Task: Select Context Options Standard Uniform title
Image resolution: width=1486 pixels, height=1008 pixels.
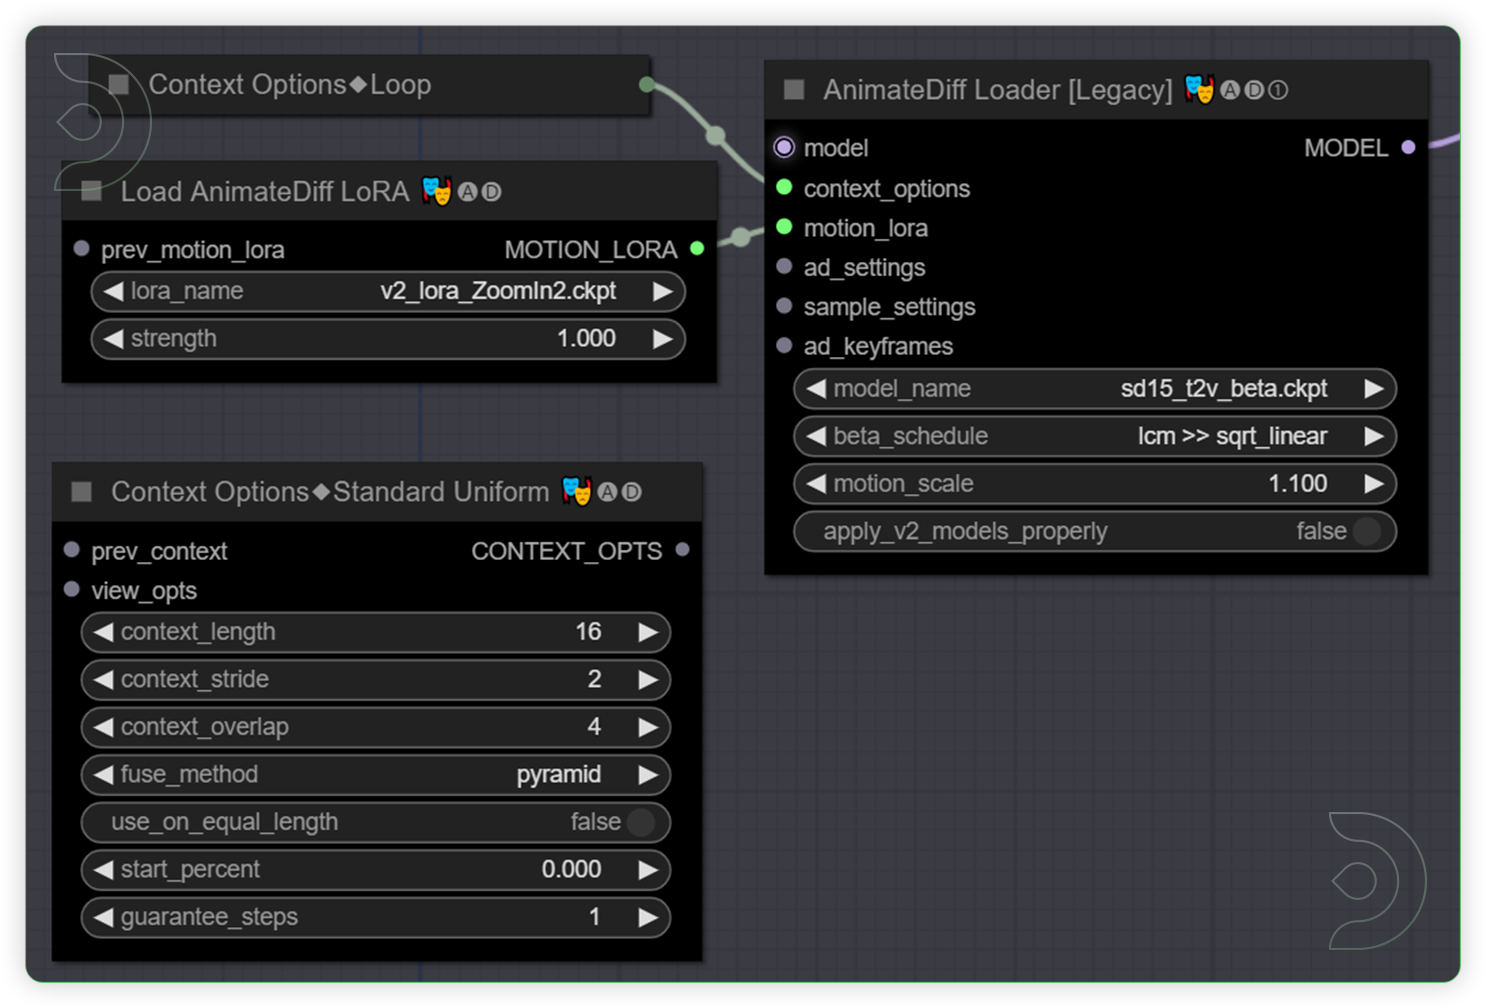Action: [x=330, y=492]
